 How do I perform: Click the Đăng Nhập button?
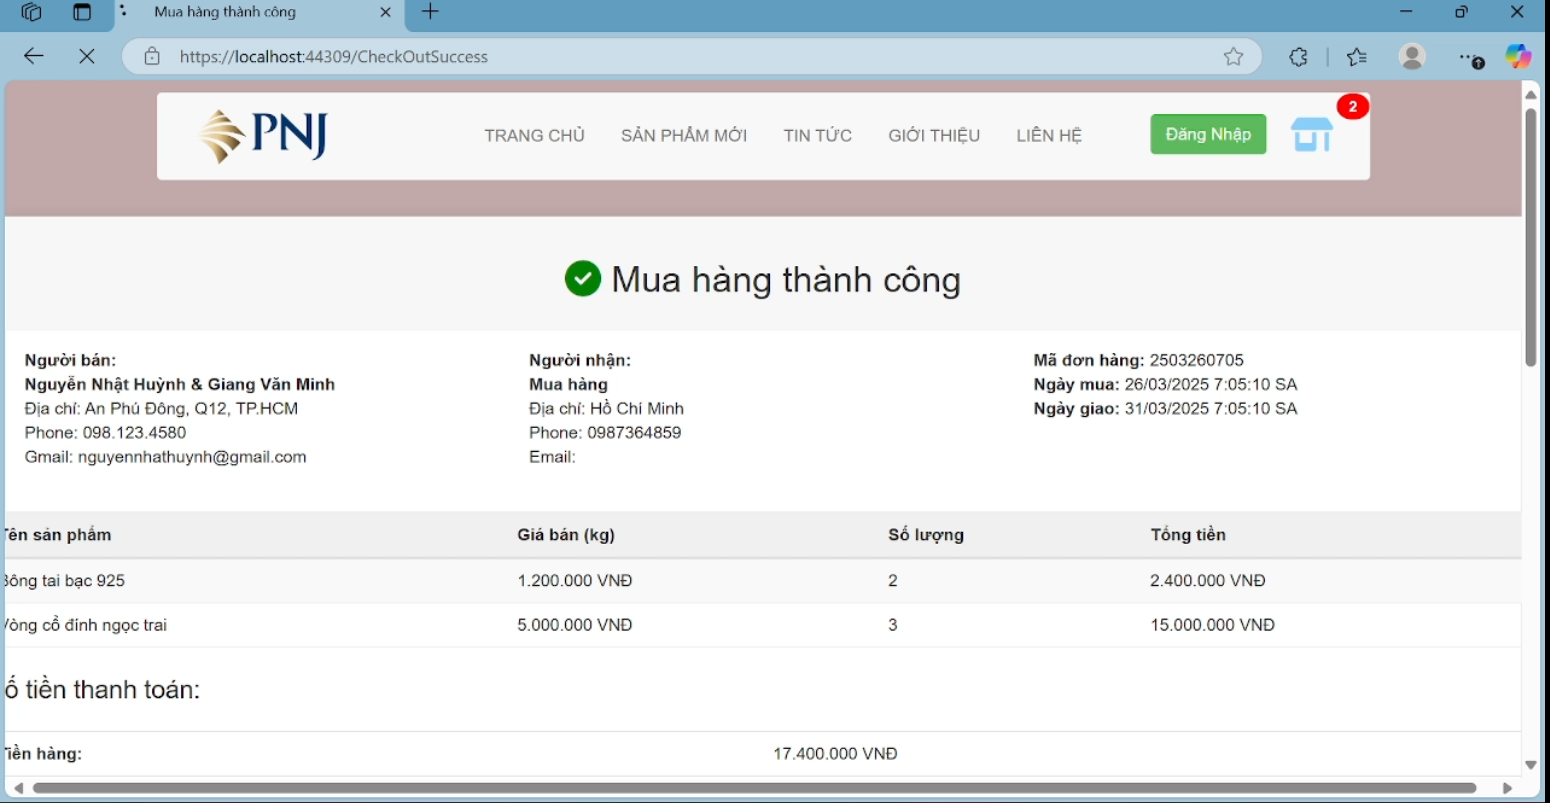[1208, 134]
